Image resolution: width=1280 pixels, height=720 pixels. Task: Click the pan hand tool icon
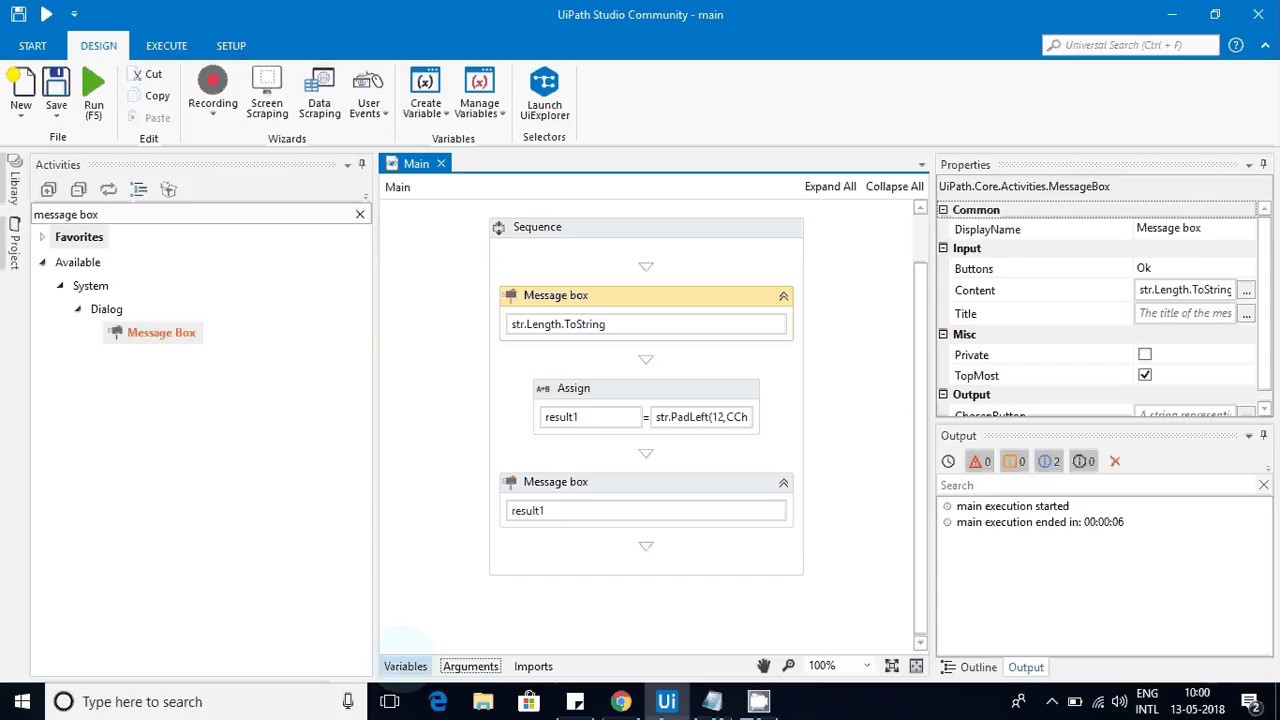[763, 666]
